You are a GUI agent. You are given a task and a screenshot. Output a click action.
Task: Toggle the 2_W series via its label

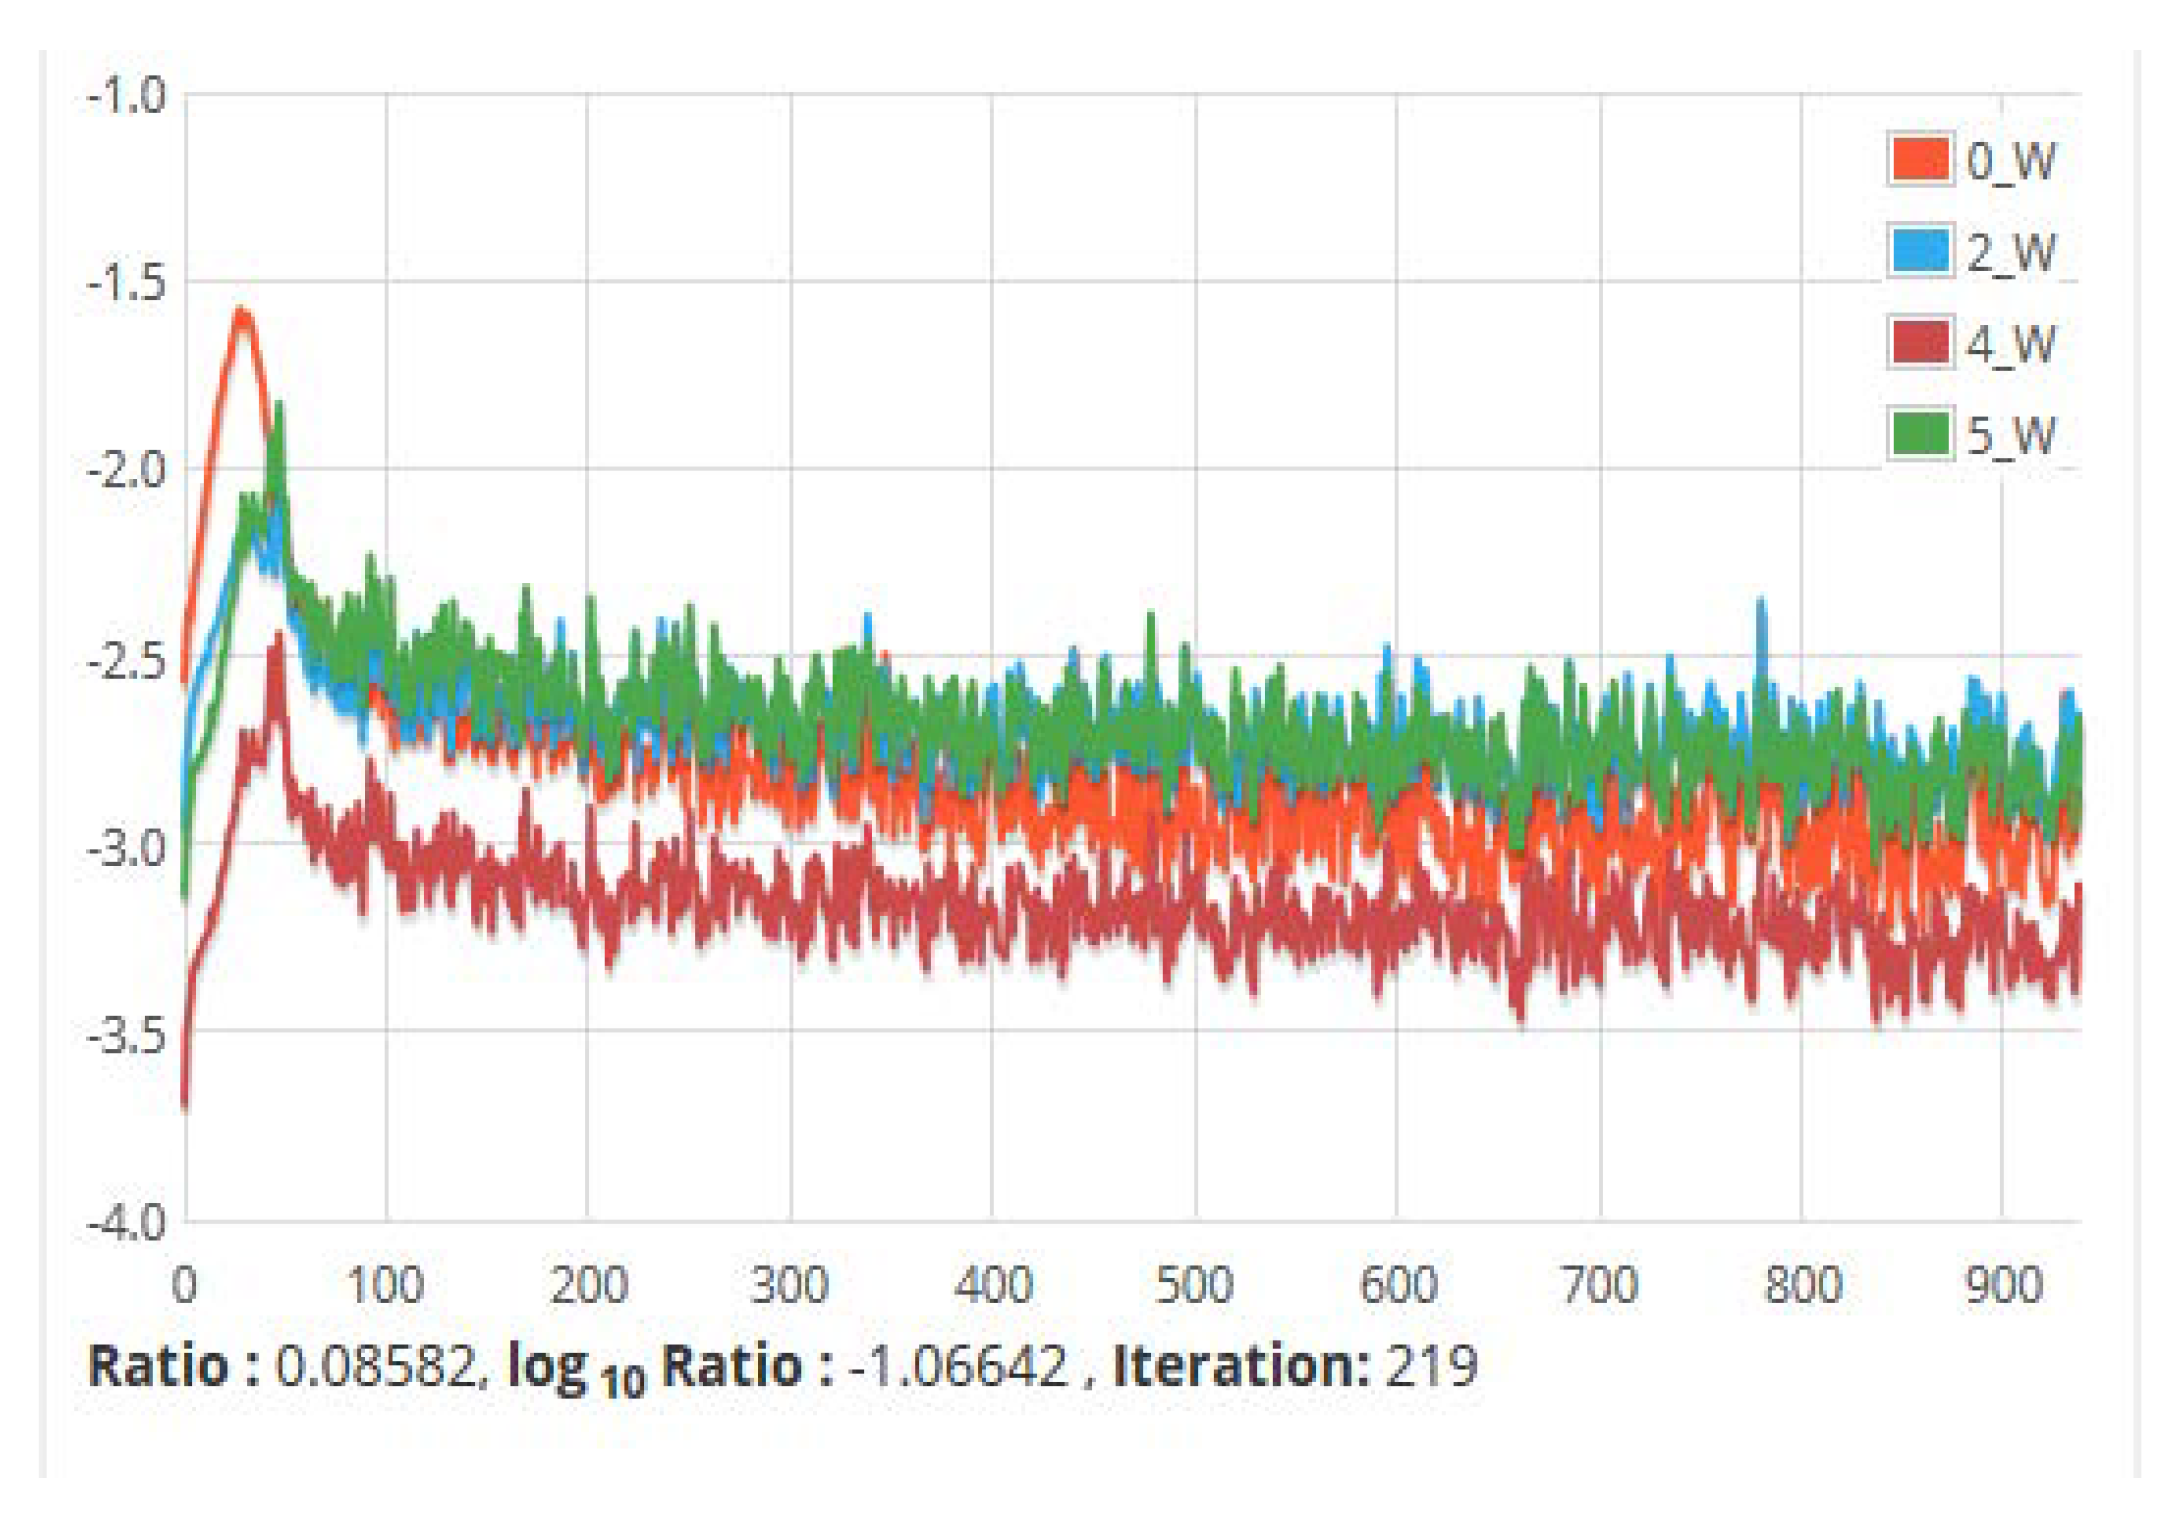[2010, 252]
